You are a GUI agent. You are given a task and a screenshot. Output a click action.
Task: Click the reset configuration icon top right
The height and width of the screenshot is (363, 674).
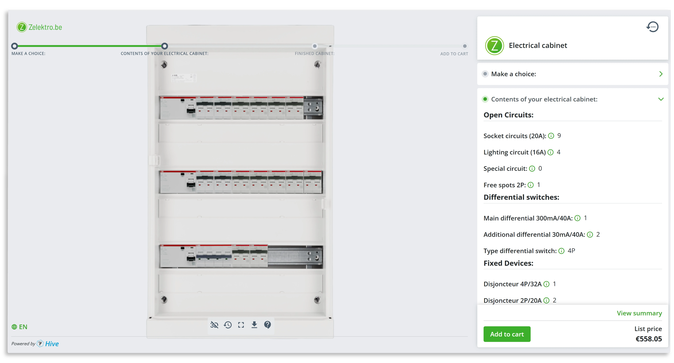(653, 27)
